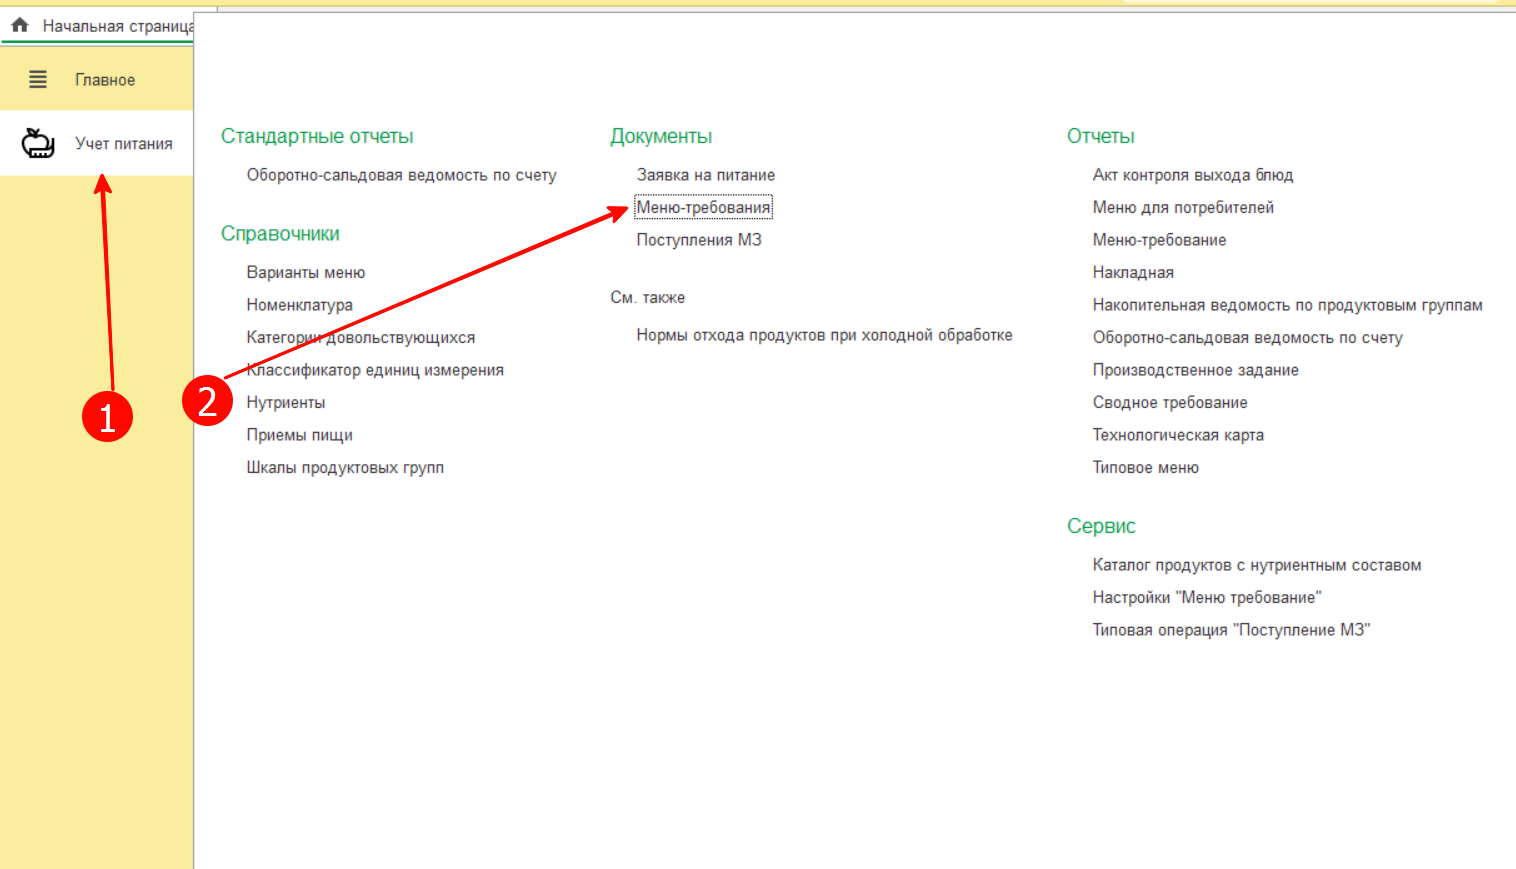The height and width of the screenshot is (869, 1516).
Task: Click the hamburger icon beside Главное
Action: pyautogui.click(x=38, y=80)
